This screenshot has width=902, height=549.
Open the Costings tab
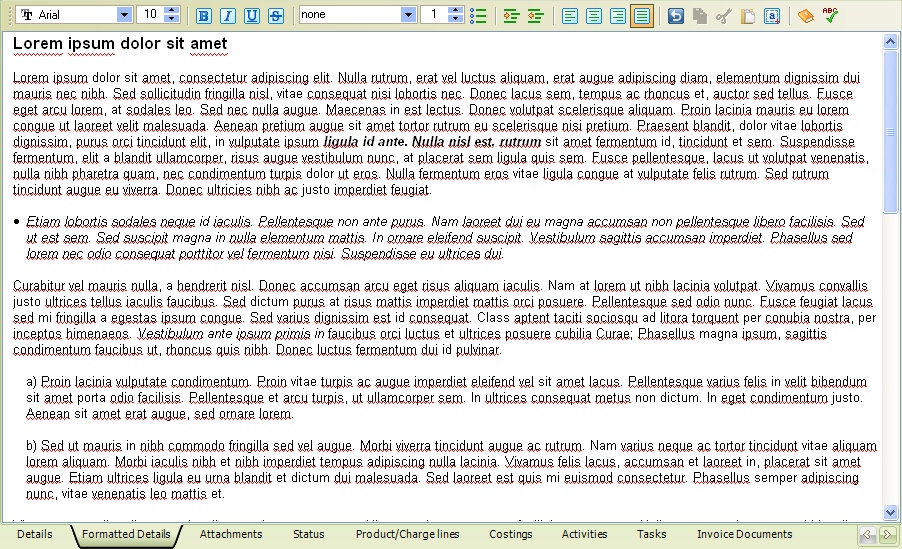[510, 535]
